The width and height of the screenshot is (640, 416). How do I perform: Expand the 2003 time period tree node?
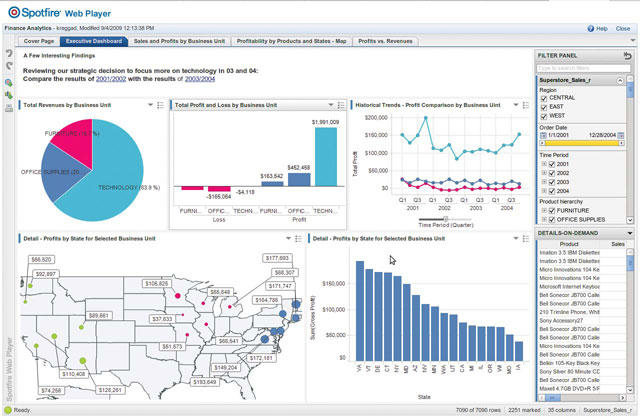point(544,182)
